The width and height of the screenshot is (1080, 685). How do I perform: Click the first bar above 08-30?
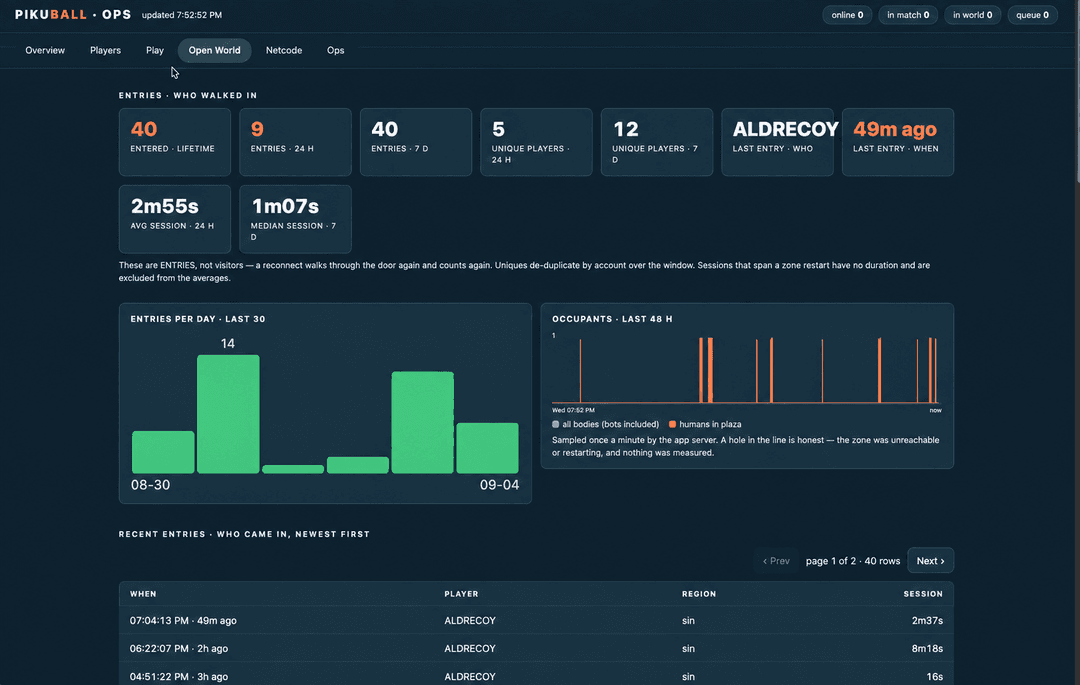(x=163, y=452)
